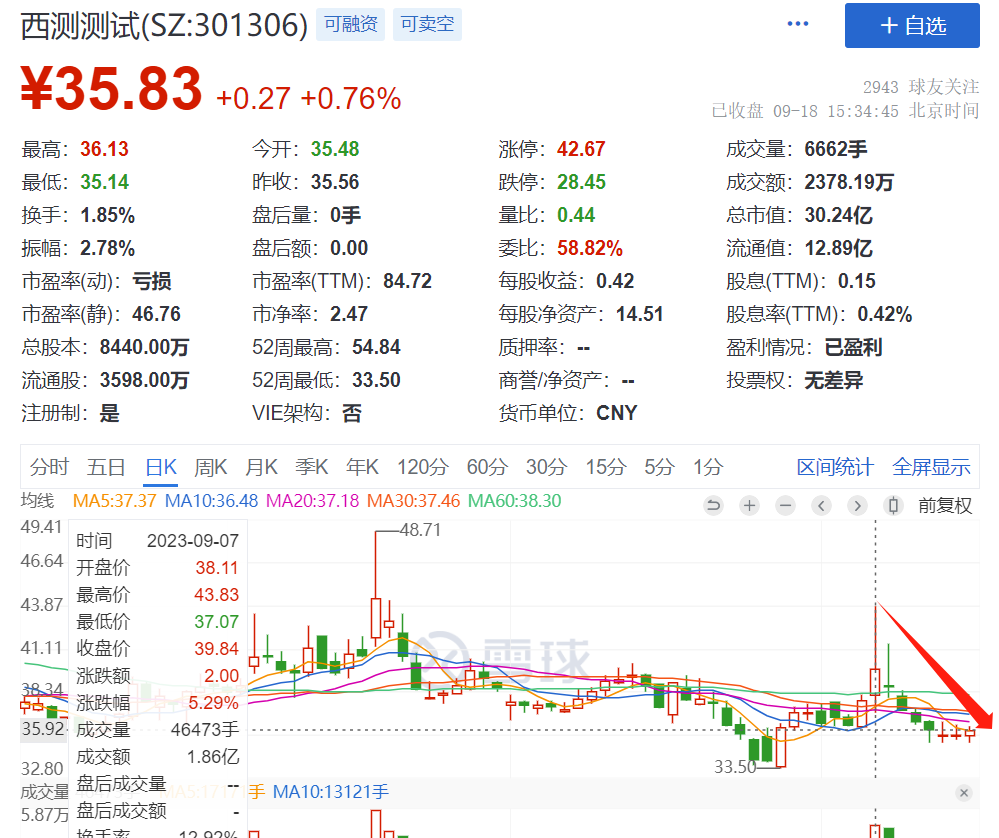Click the 最高 value 36.13
The image size is (999, 838).
tap(104, 149)
